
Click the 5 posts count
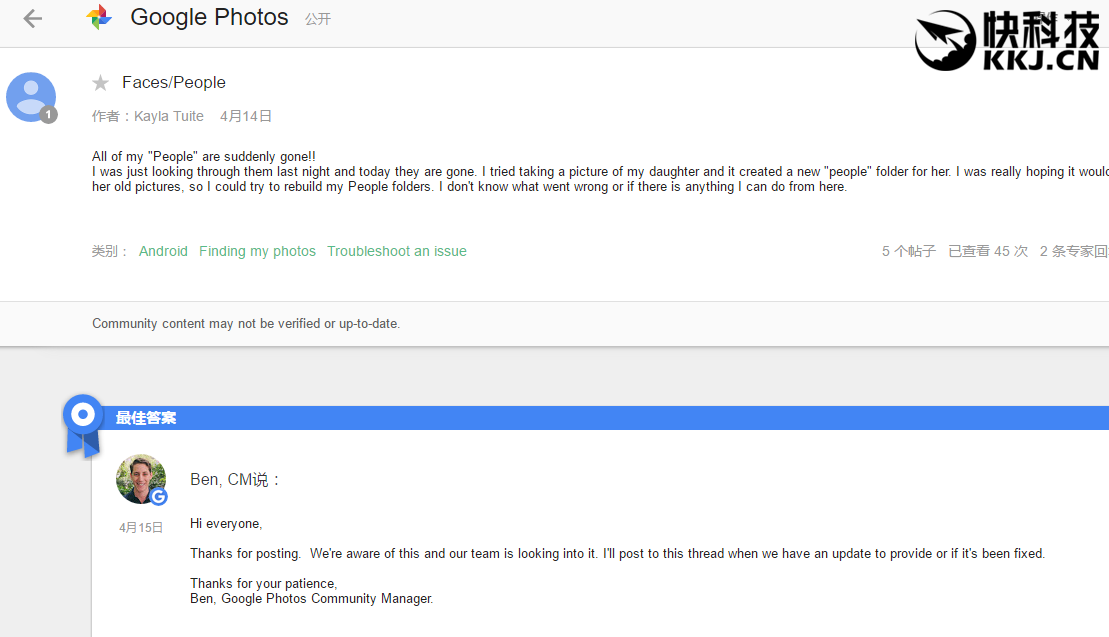[x=908, y=251]
